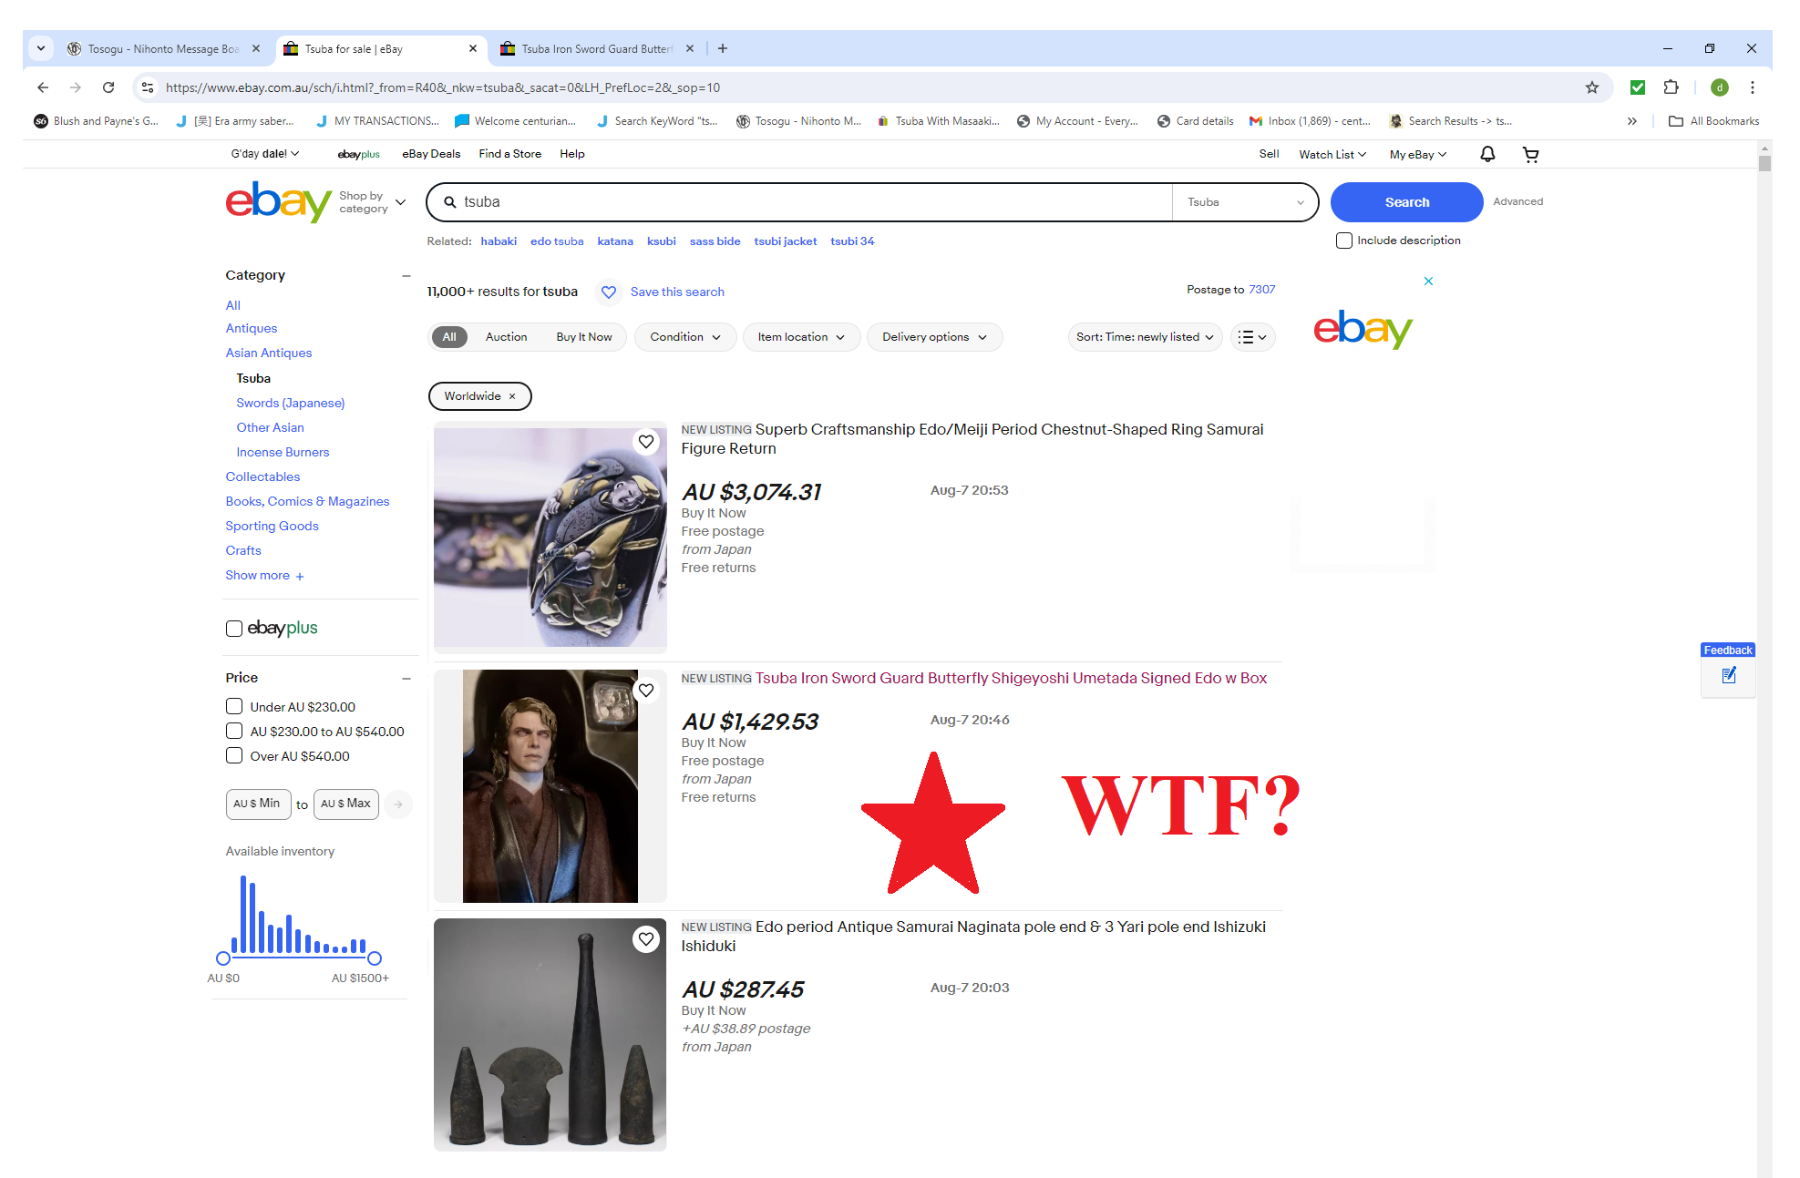Open the eBay notifications bell
This screenshot has height=1178, width=1800.
point(1487,154)
